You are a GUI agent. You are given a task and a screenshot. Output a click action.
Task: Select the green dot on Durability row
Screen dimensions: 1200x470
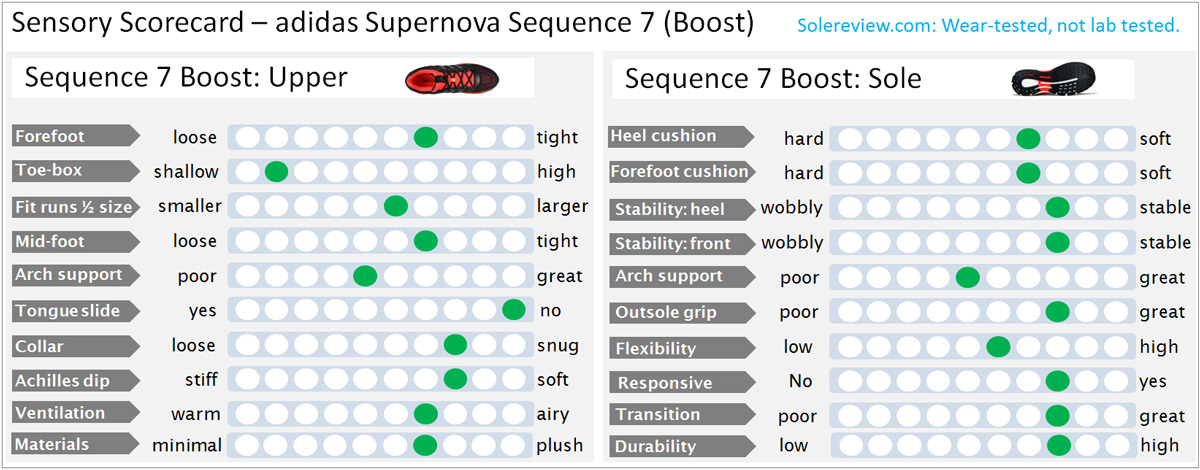(1058, 445)
